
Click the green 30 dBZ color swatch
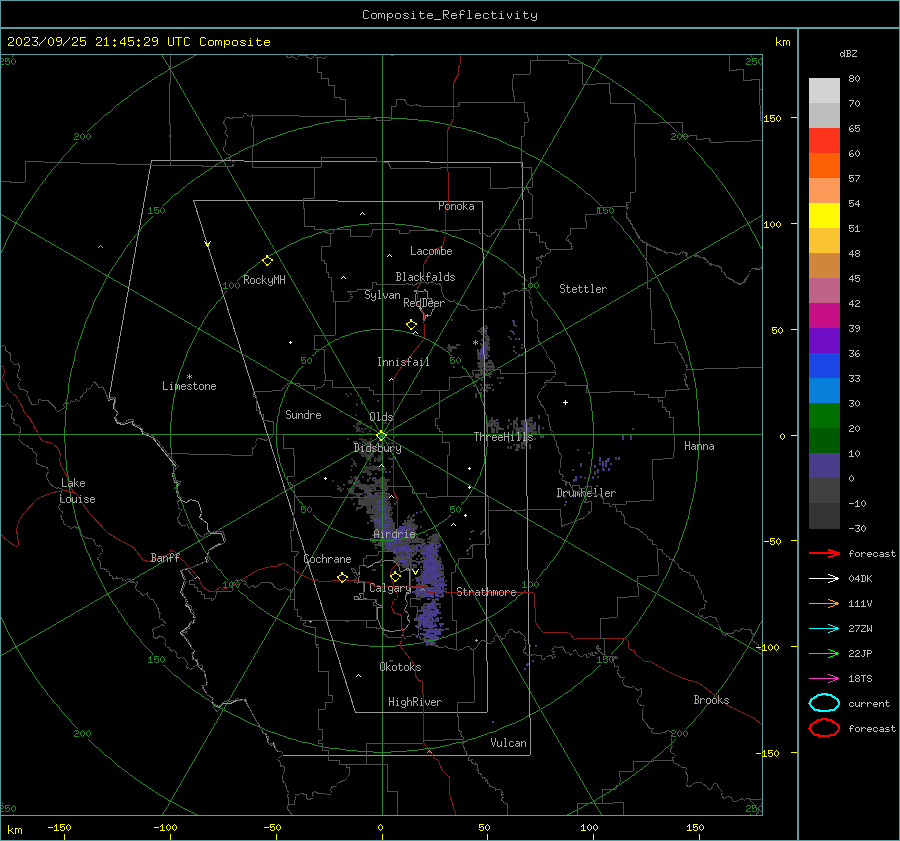824,415
